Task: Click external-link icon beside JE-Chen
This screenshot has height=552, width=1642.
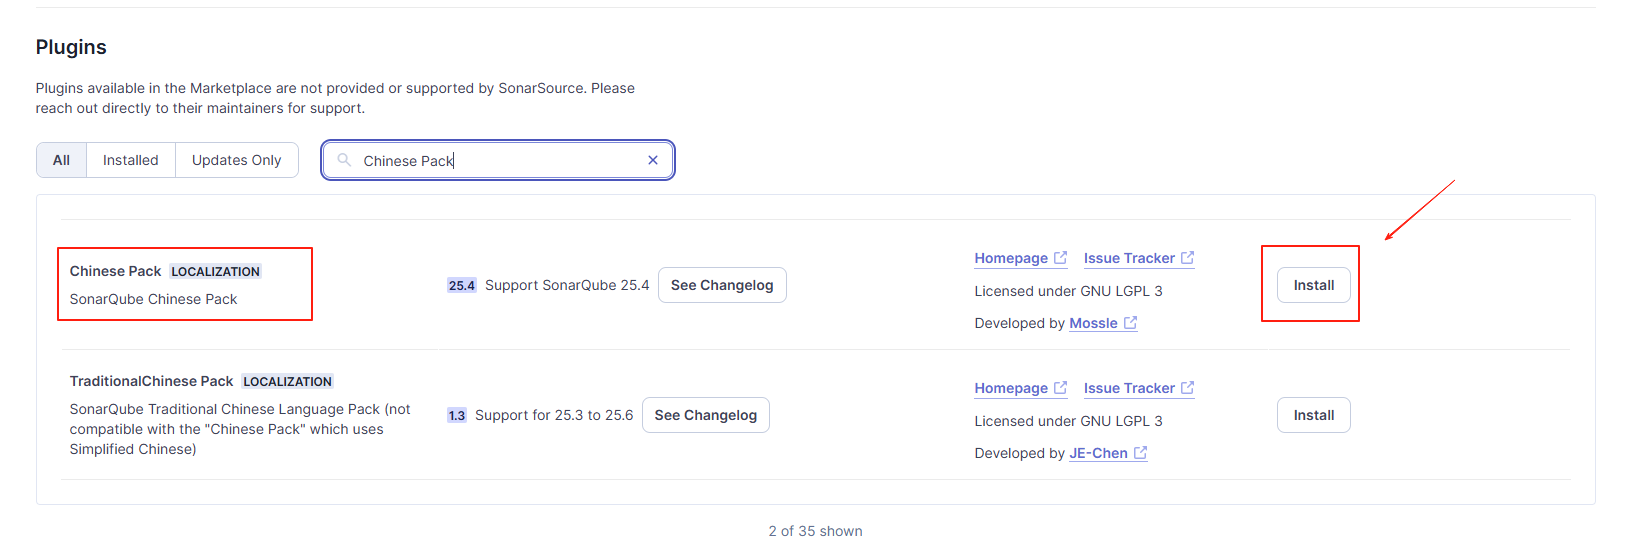Action: [1140, 453]
